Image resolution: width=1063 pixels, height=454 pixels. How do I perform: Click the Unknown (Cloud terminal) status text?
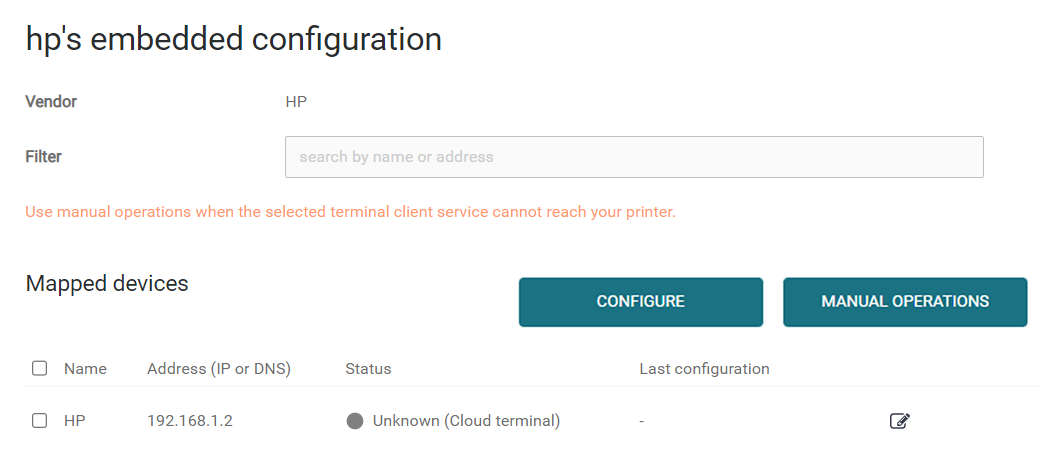pos(466,421)
